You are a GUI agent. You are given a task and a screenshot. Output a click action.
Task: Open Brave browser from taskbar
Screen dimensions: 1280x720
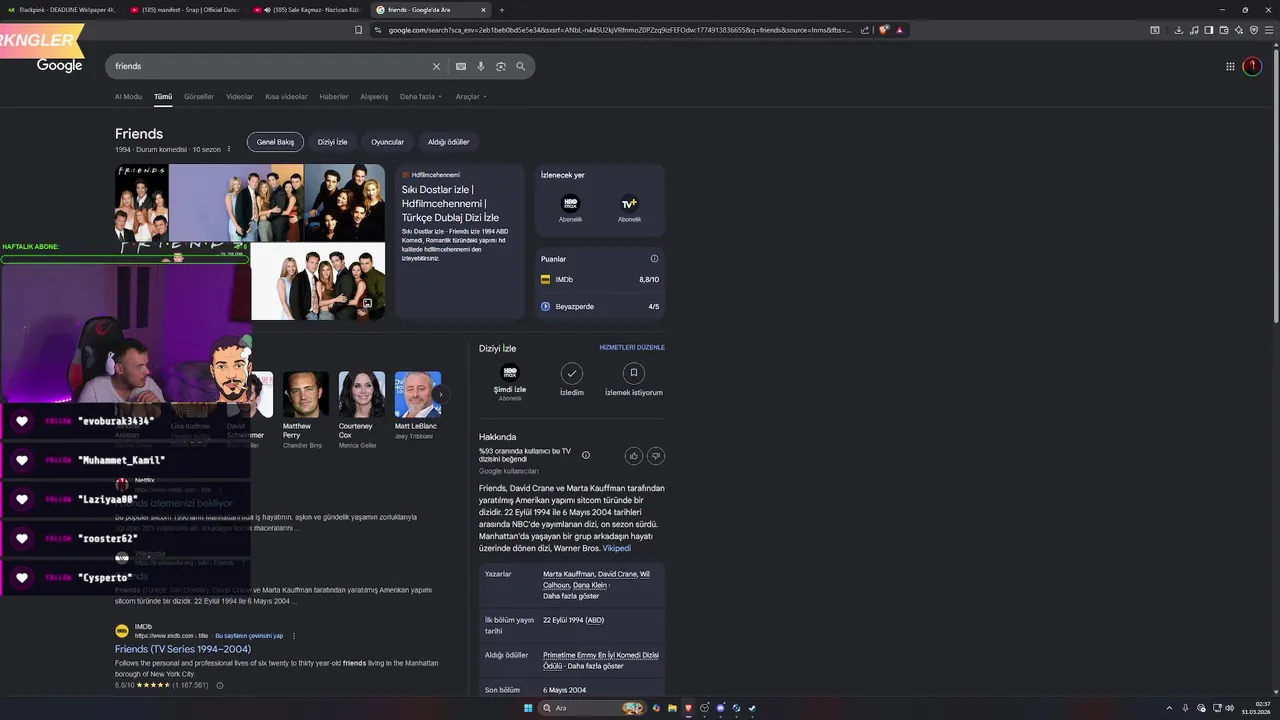(688, 708)
